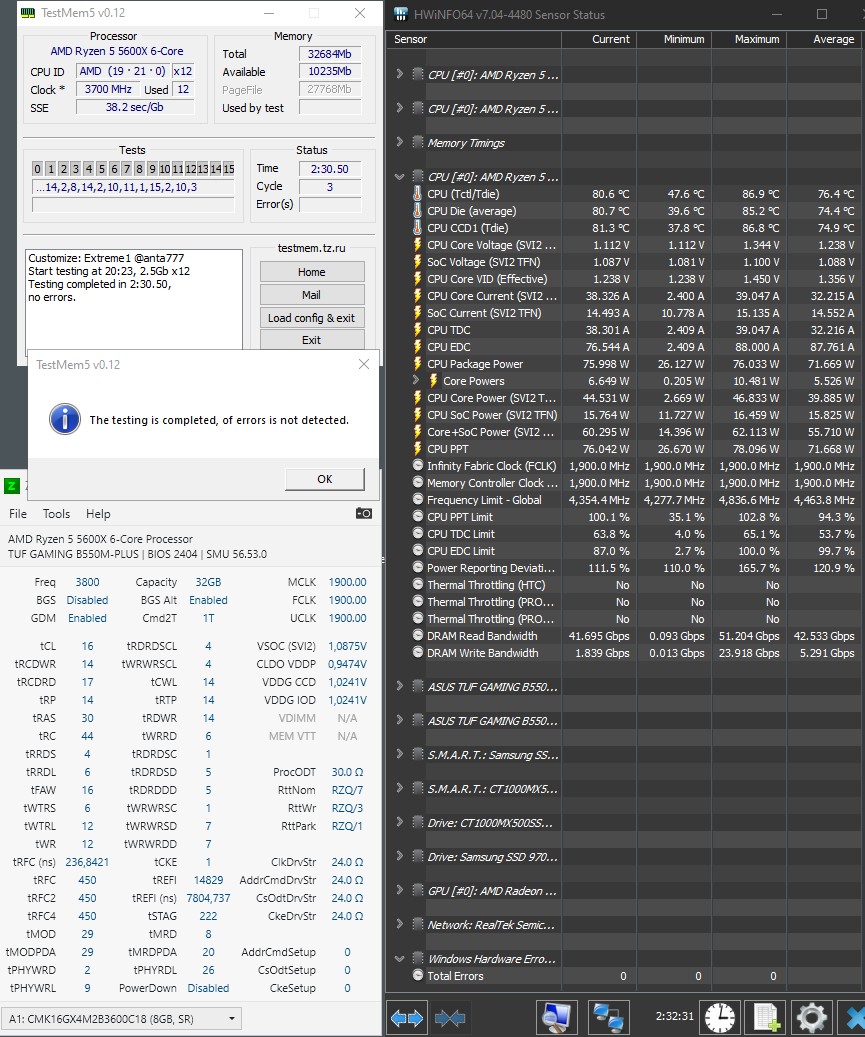865x1037 pixels.
Task: Click the TestMem5 log text box
Action: pos(134,299)
